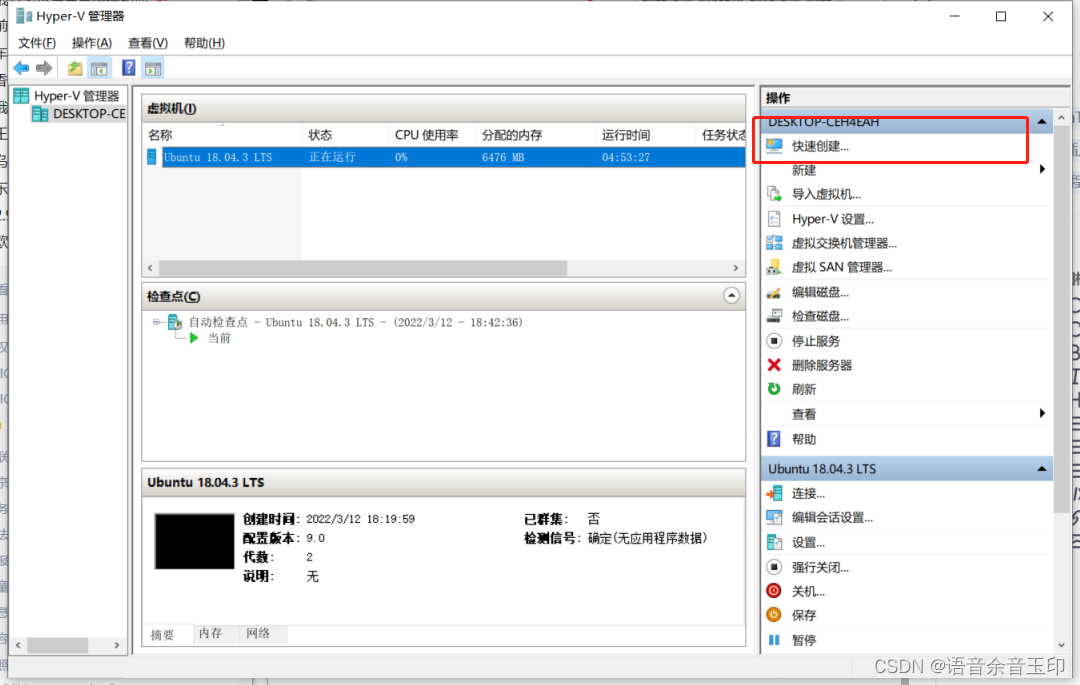Expand the 查看 submenu arrow in actions
The width and height of the screenshot is (1080, 685).
click(x=1042, y=413)
